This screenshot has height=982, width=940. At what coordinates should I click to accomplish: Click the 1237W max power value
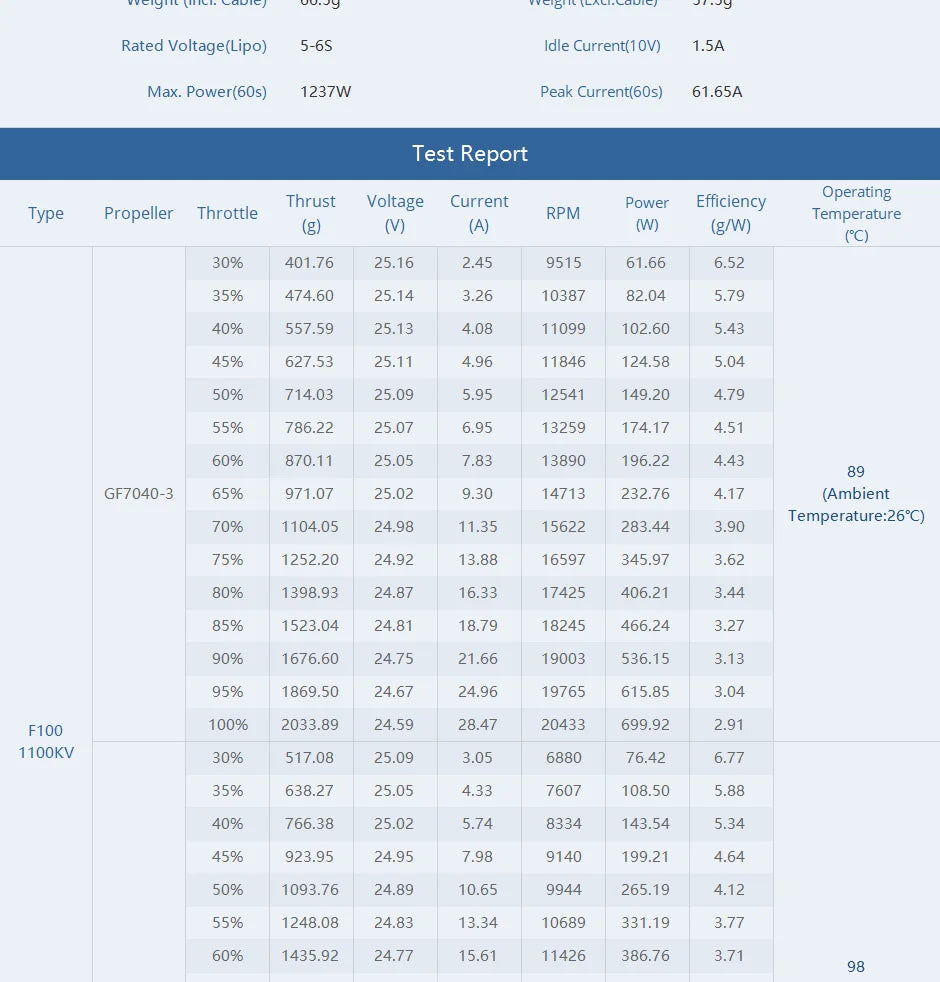(326, 92)
